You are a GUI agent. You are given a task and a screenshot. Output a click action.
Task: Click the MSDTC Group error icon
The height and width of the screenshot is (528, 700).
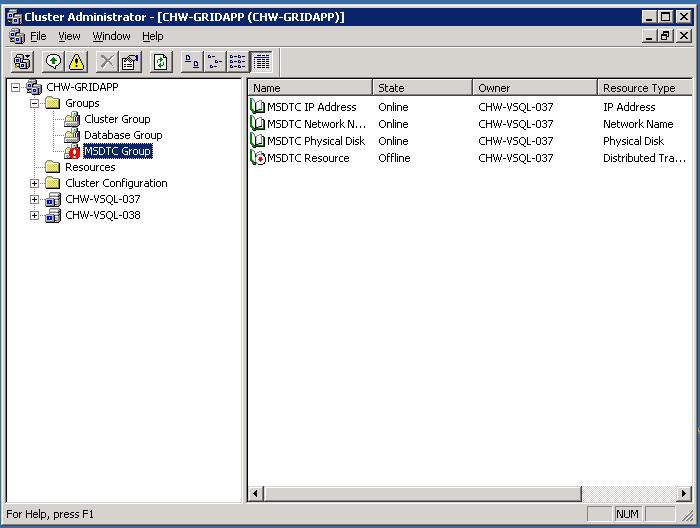pyautogui.click(x=72, y=151)
